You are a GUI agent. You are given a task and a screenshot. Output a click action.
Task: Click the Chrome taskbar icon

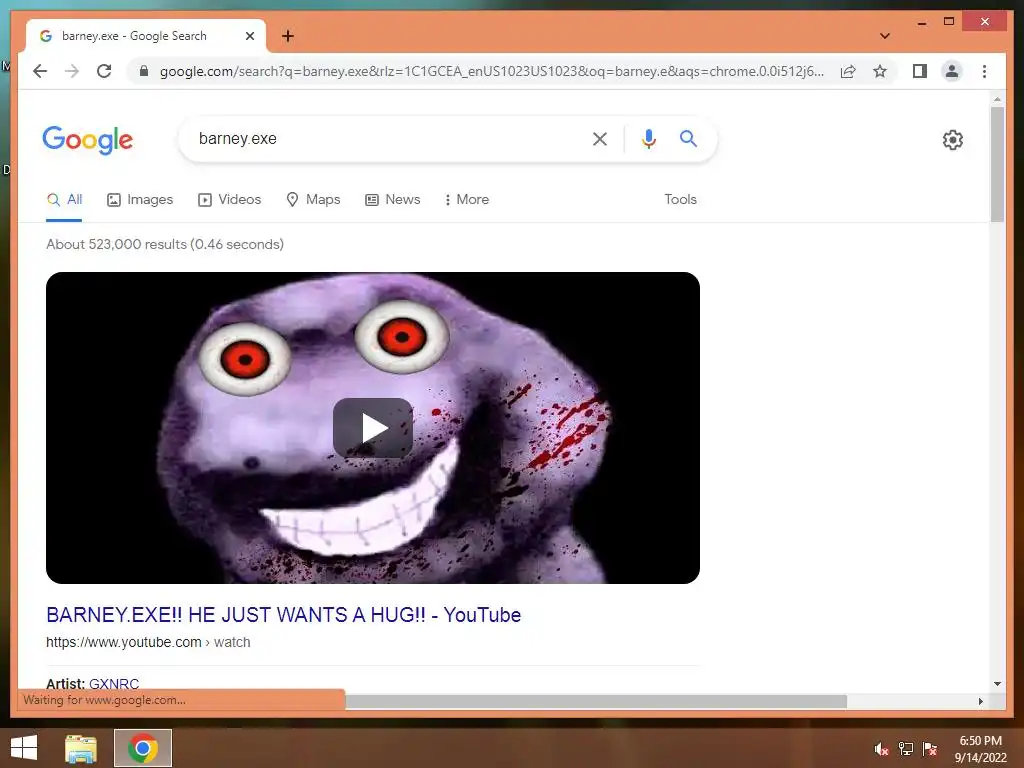coord(143,748)
